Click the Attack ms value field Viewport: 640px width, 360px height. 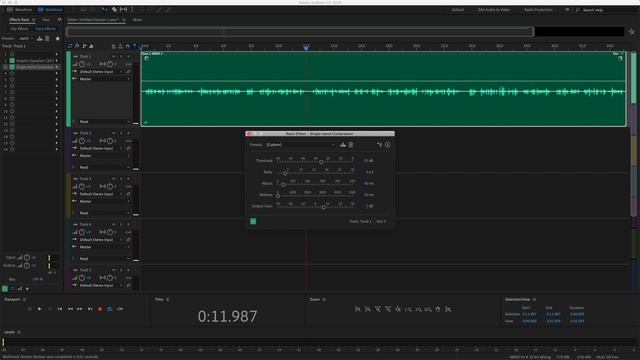click(x=368, y=184)
